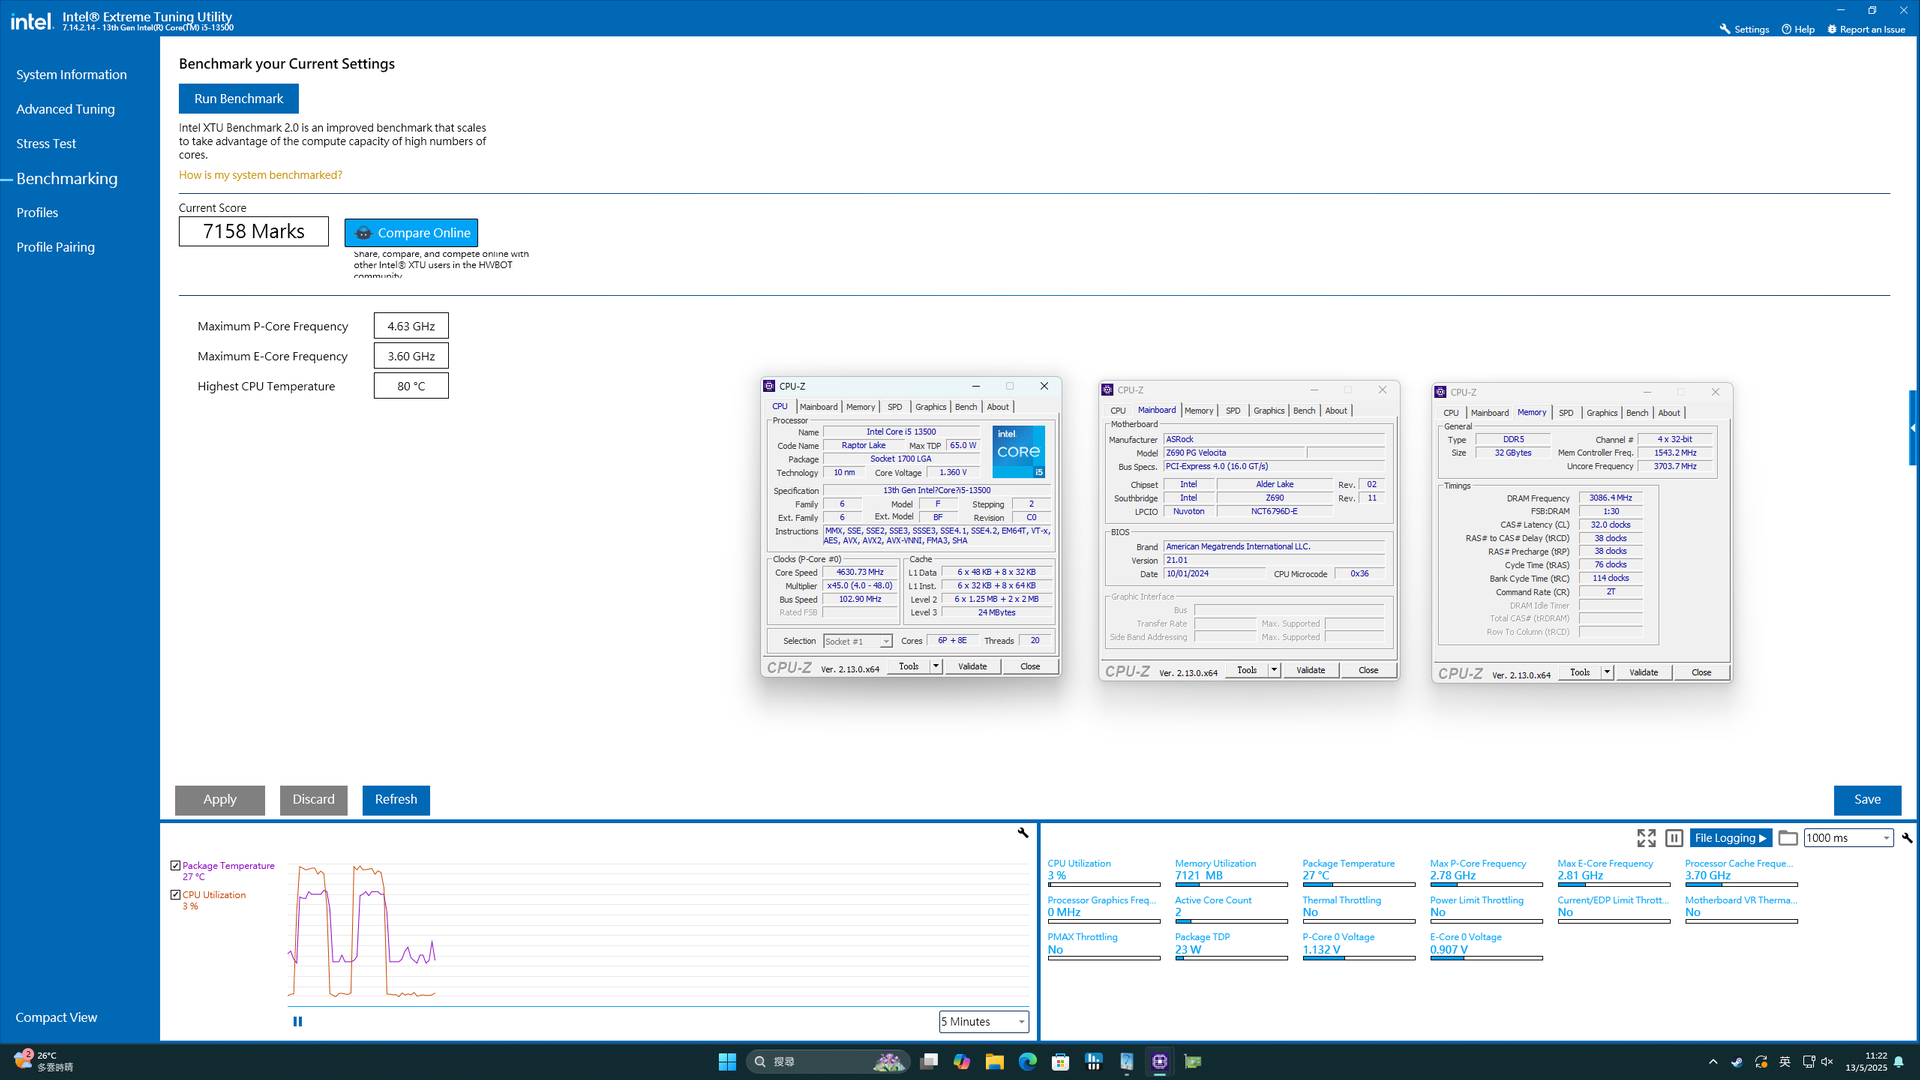This screenshot has height=1080, width=1920.
Task: Open the 5 Minutes time range dropdown
Action: 984,1021
